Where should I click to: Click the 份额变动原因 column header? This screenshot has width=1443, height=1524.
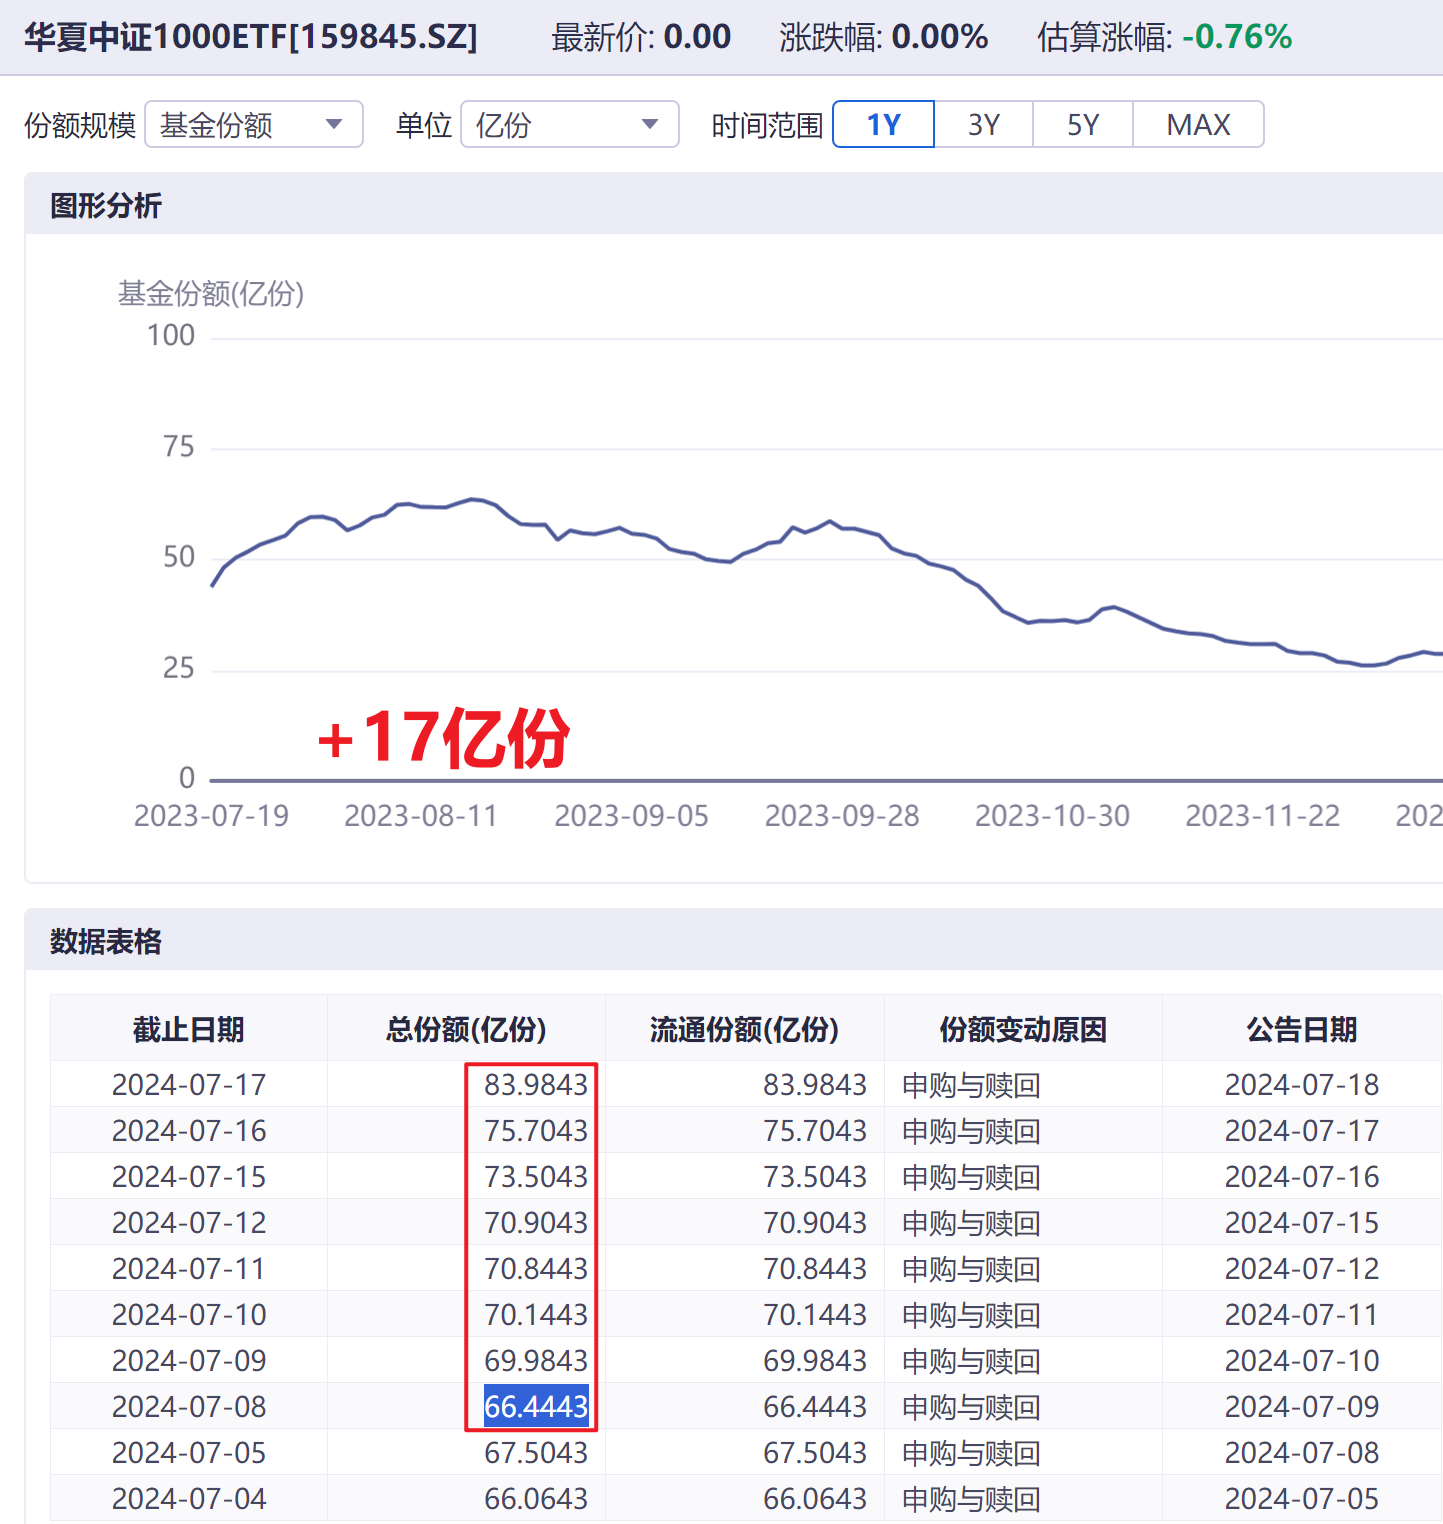pyautogui.click(x=1022, y=1029)
